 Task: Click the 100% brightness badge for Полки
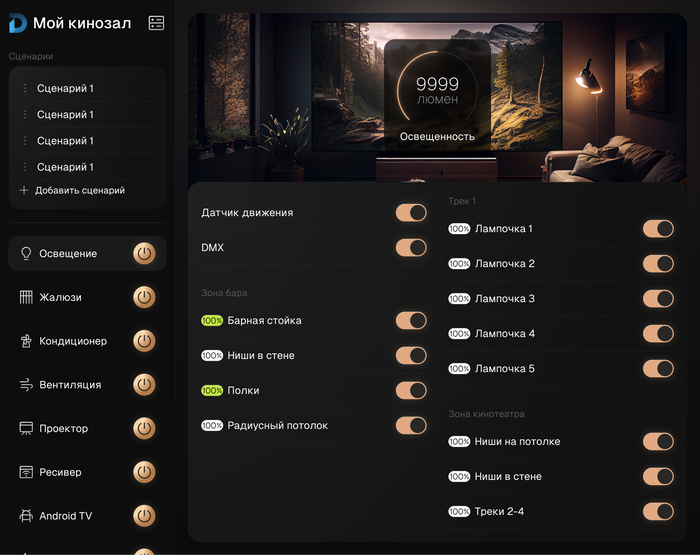212,391
